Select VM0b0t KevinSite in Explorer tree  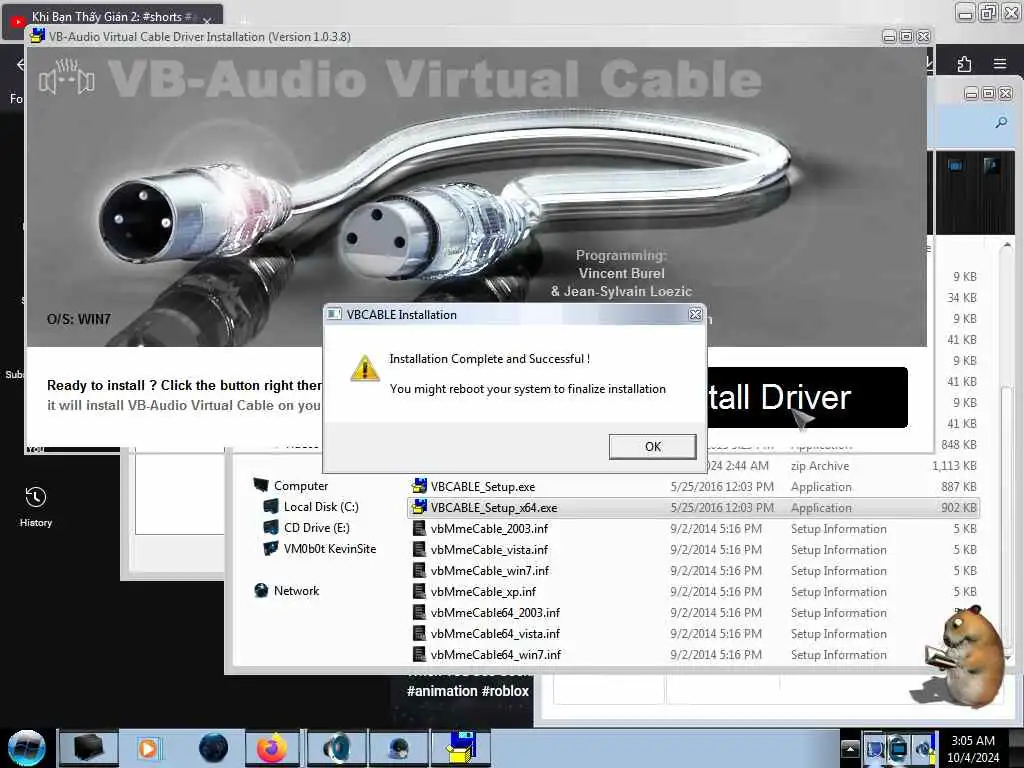(x=329, y=549)
